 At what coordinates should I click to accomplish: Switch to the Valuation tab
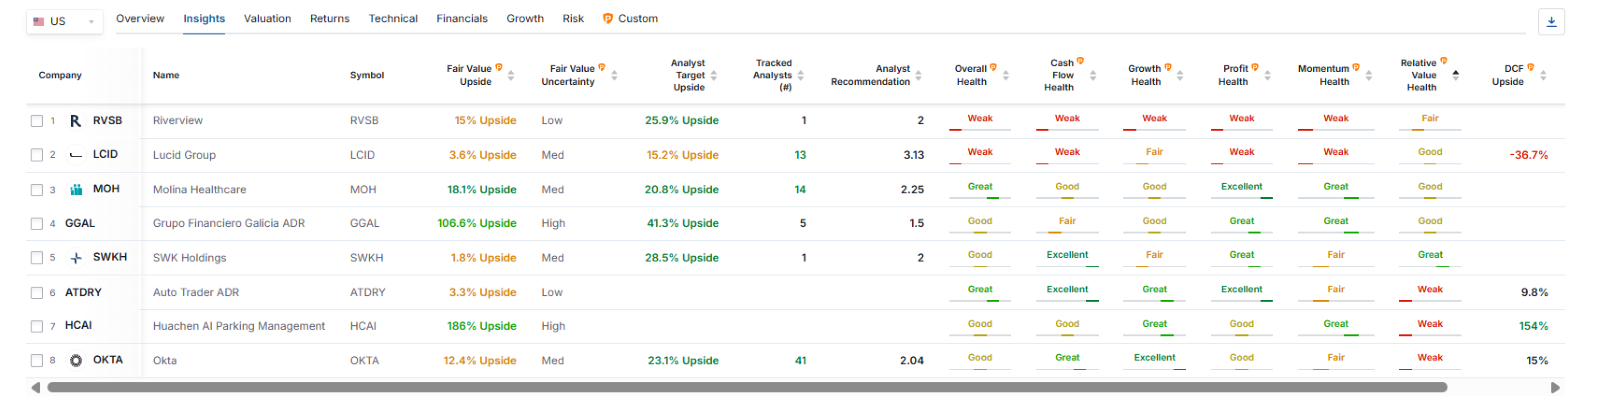pos(267,19)
